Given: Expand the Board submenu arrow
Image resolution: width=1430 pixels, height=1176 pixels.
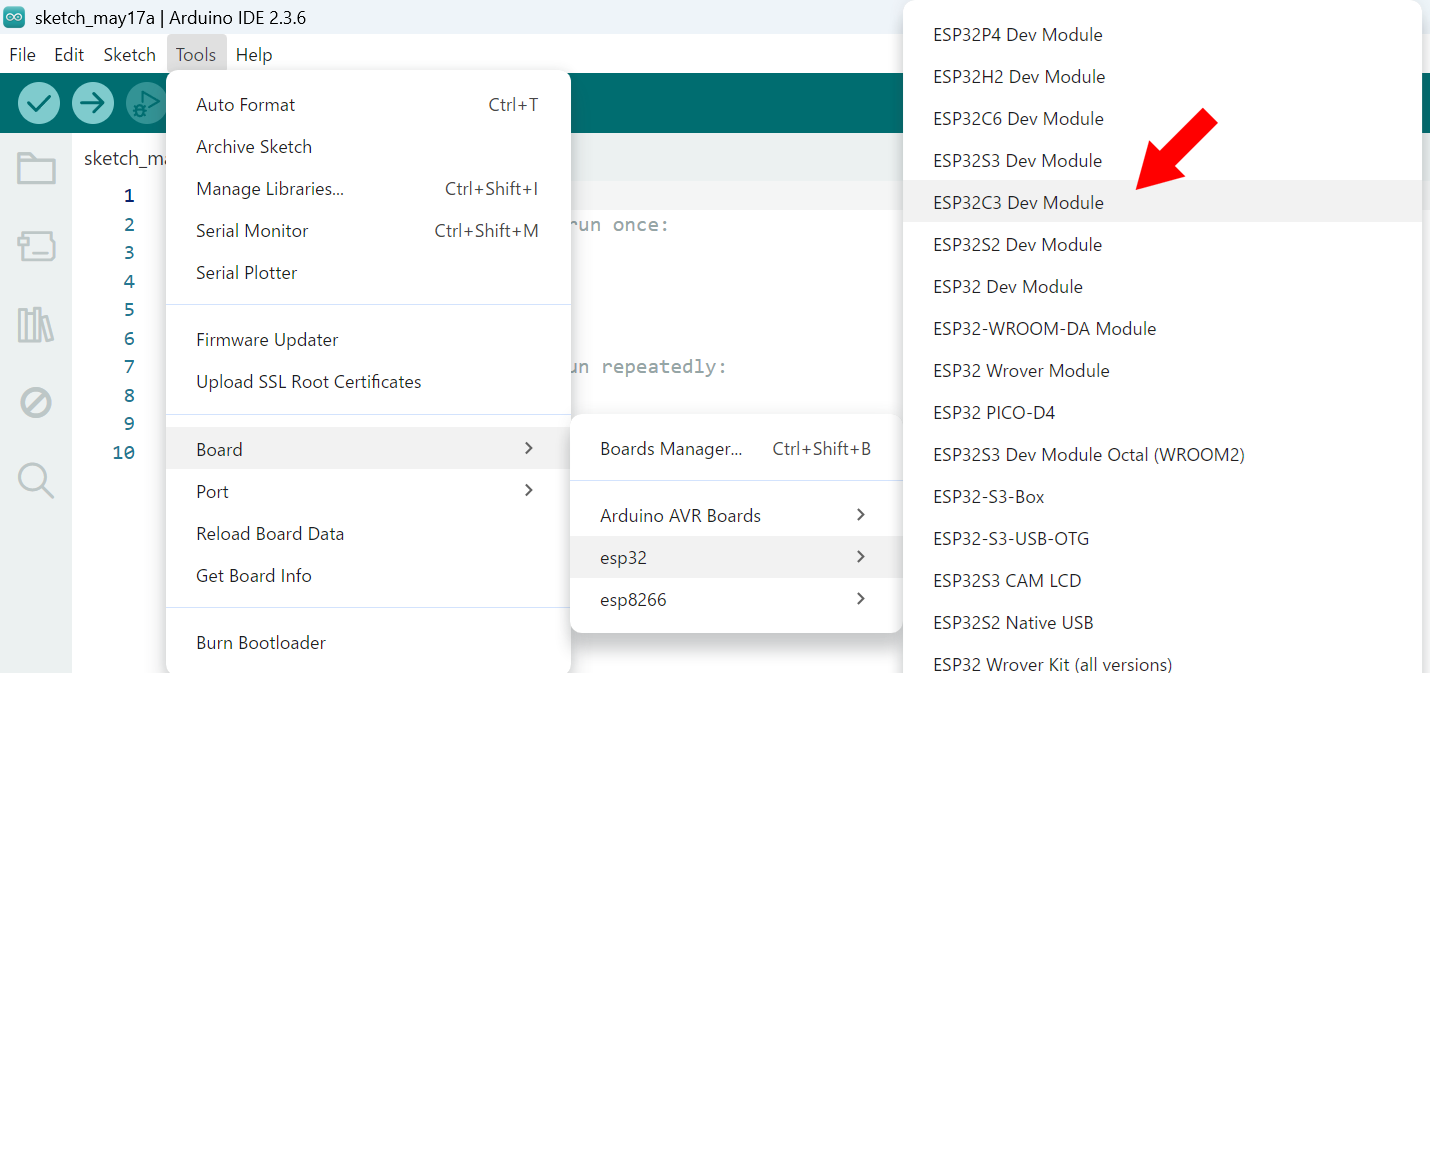Looking at the screenshot, I should click(x=529, y=448).
